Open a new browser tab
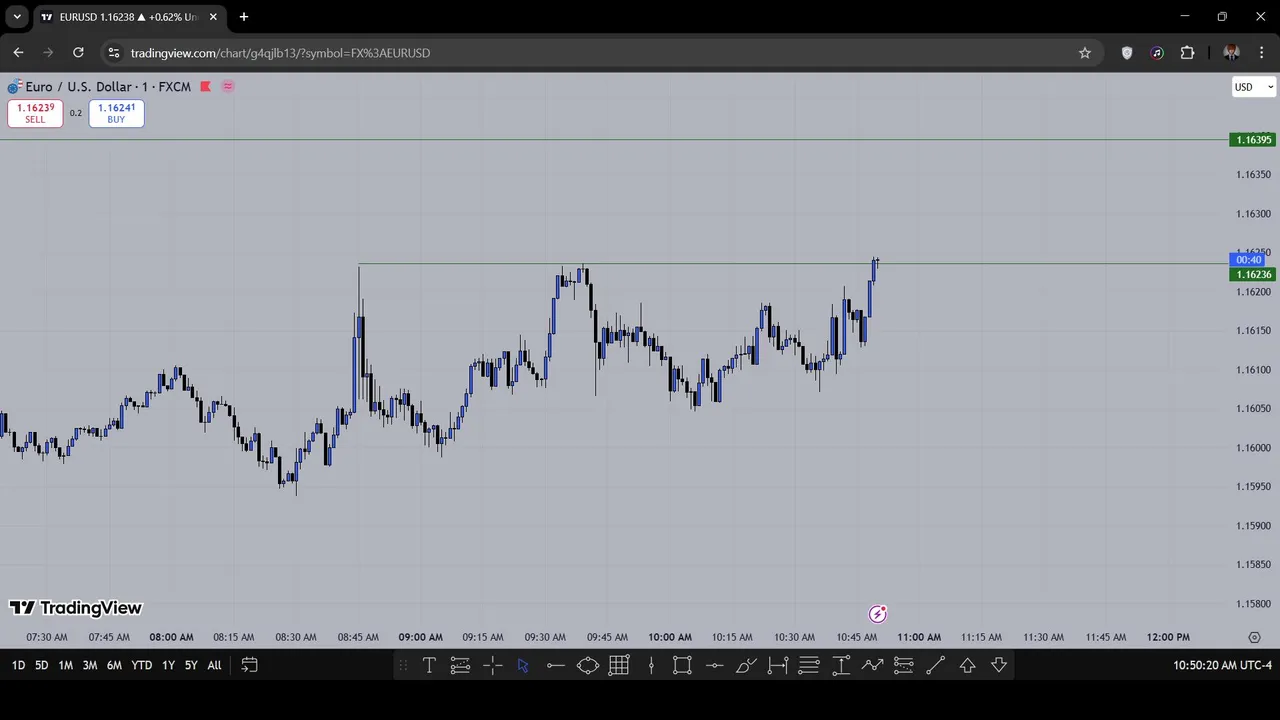 (244, 17)
